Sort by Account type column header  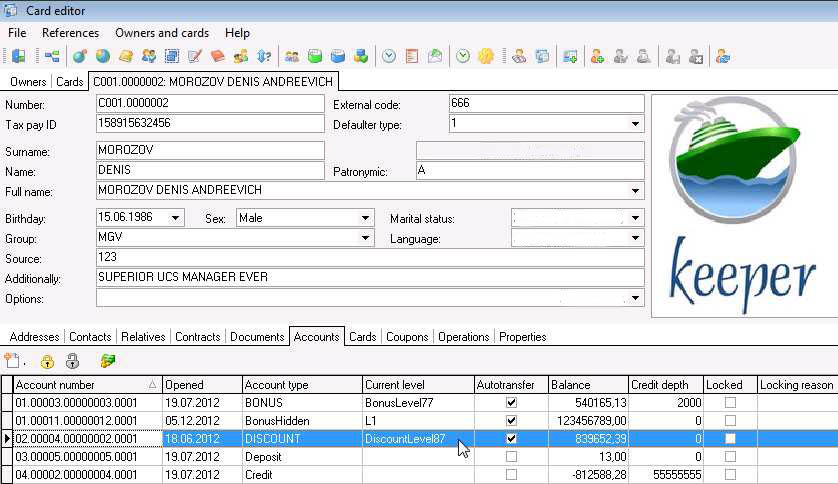pyautogui.click(x=302, y=385)
